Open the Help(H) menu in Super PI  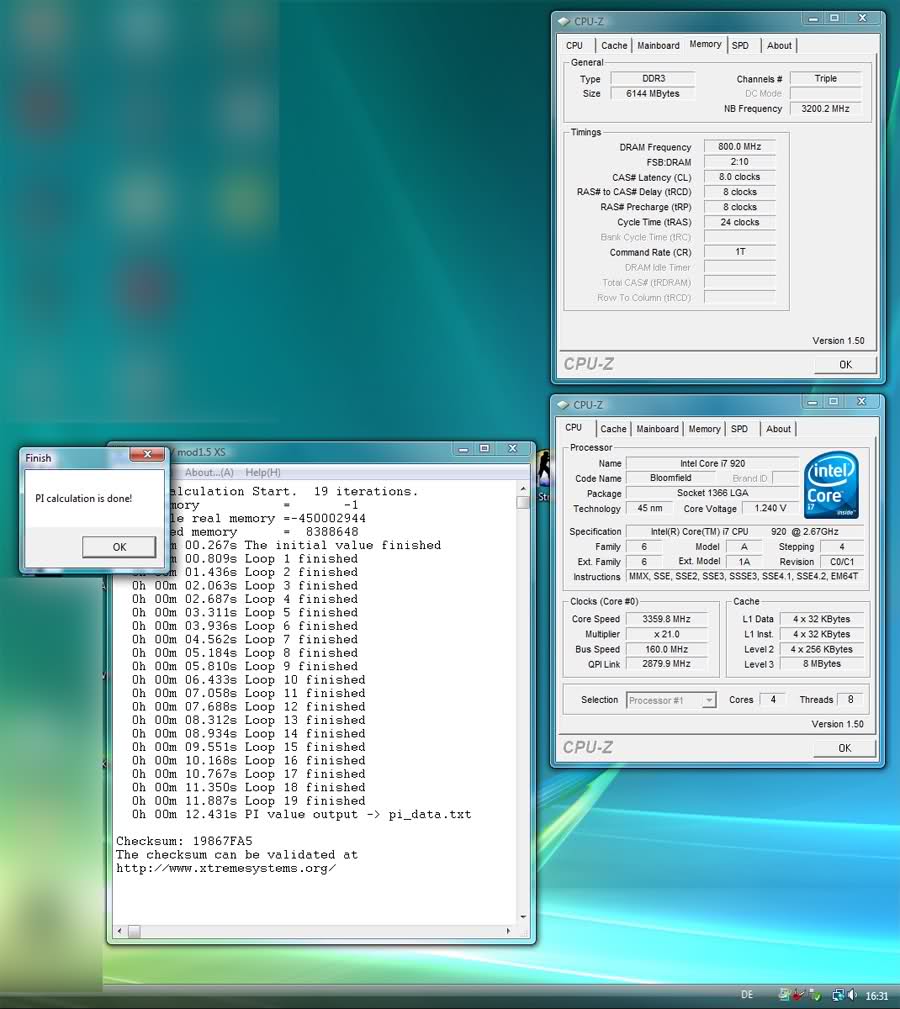pos(262,472)
